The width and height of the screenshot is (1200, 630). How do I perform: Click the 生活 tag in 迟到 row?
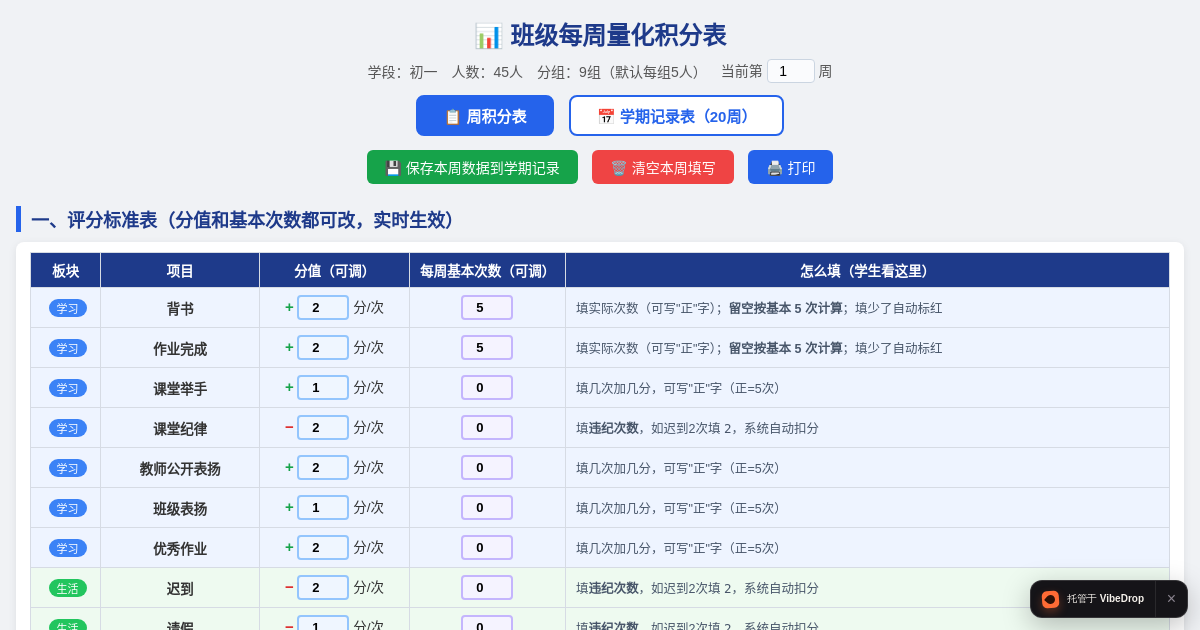(68, 588)
